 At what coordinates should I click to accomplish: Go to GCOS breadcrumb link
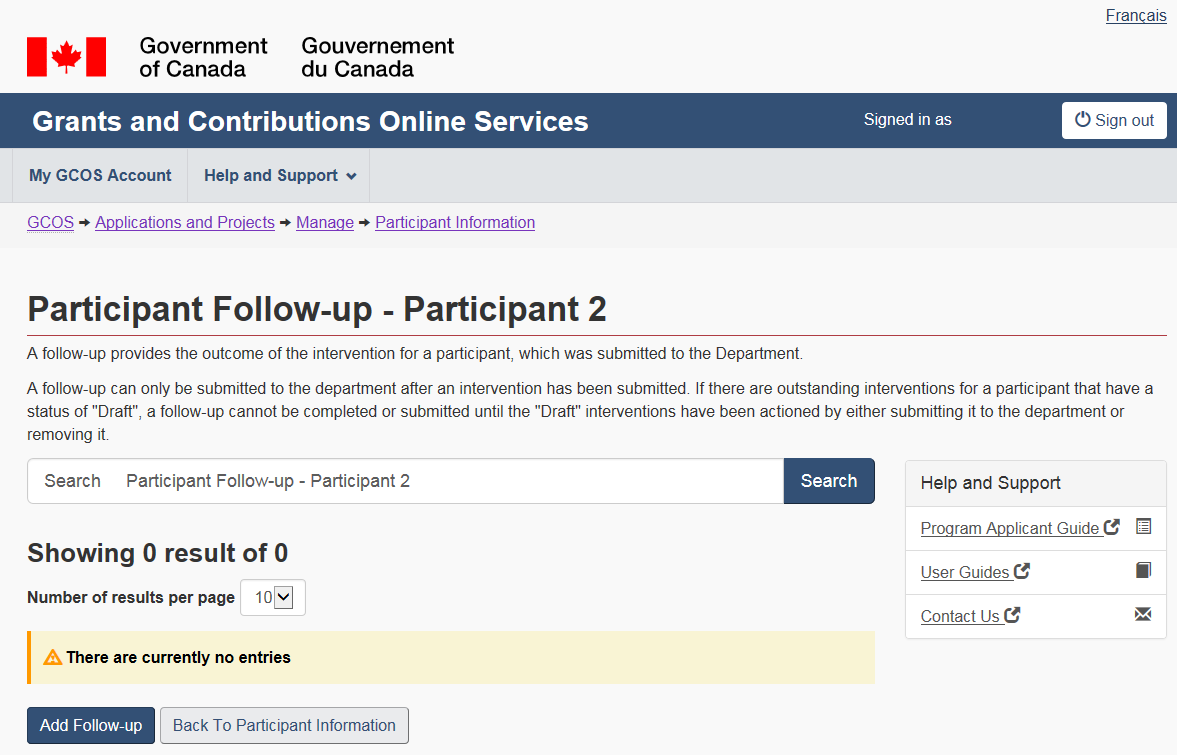click(50, 223)
